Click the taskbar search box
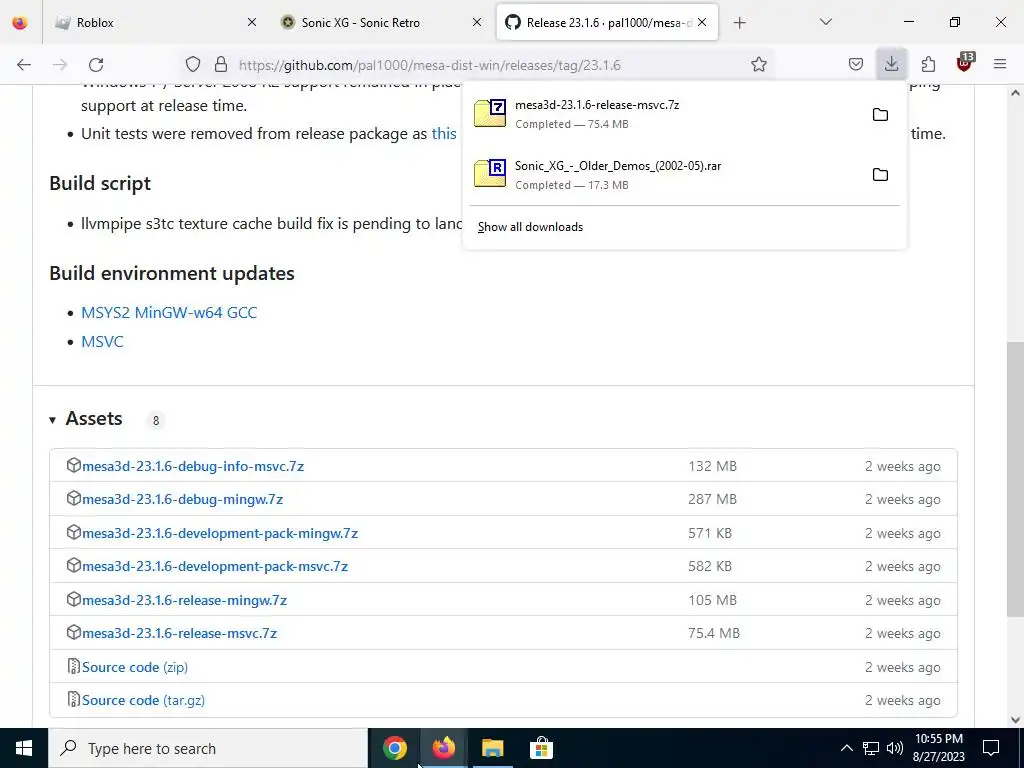 [208, 748]
